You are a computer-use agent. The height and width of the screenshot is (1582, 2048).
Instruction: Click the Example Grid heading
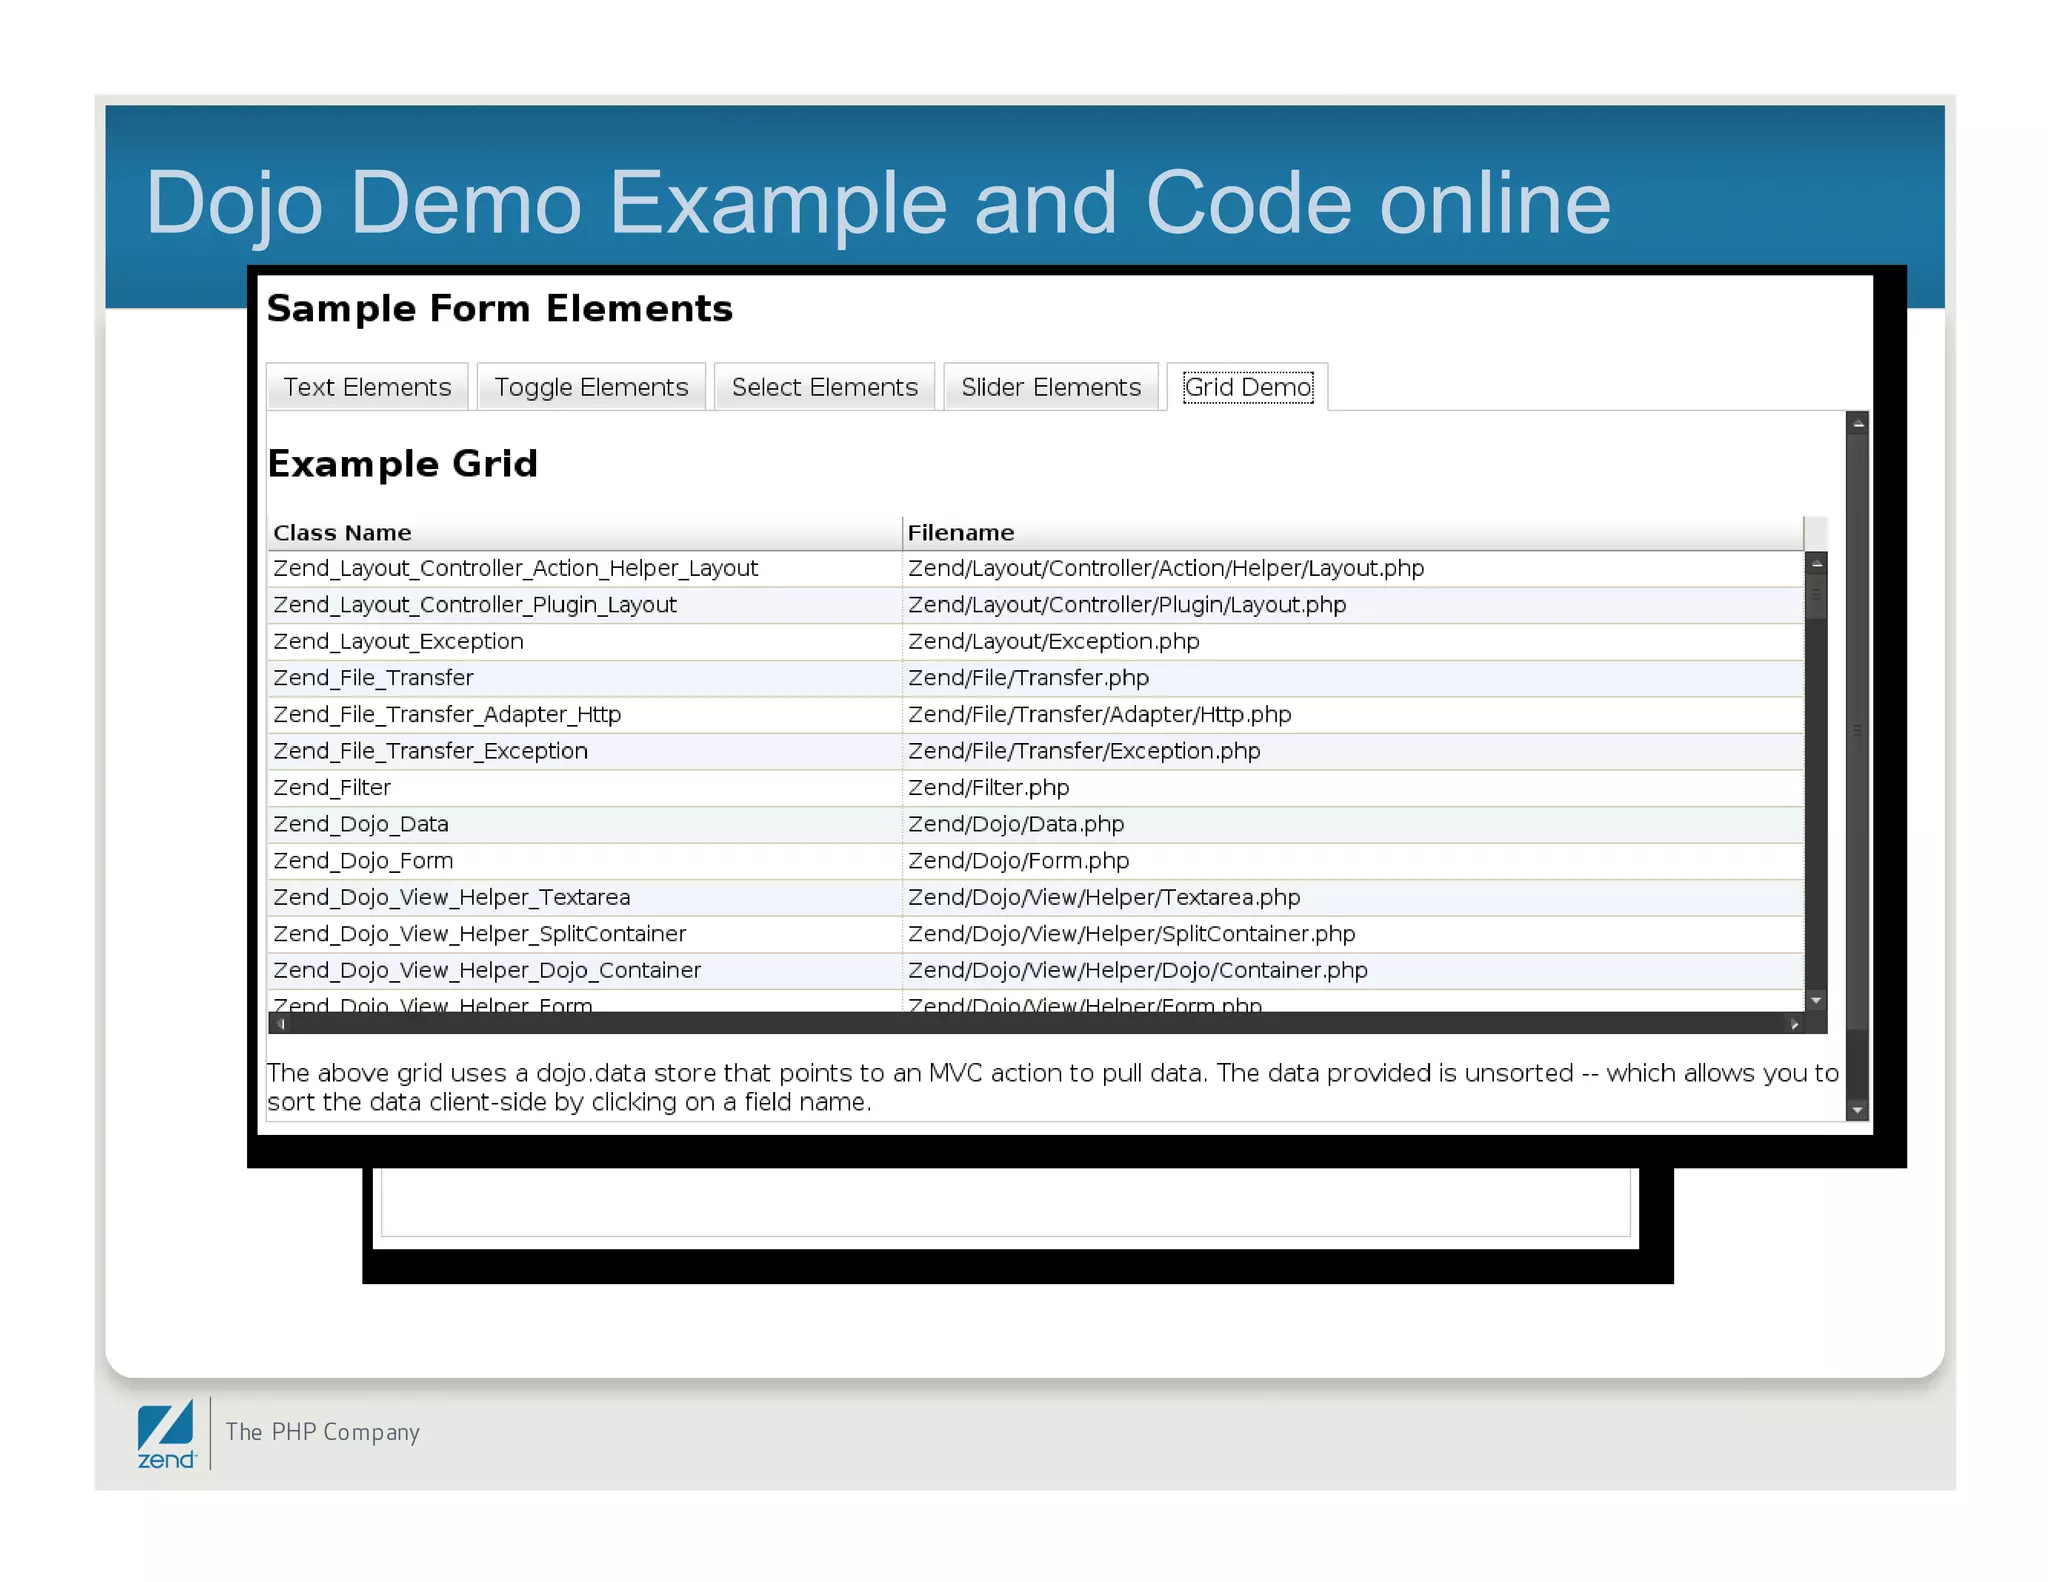(x=403, y=464)
